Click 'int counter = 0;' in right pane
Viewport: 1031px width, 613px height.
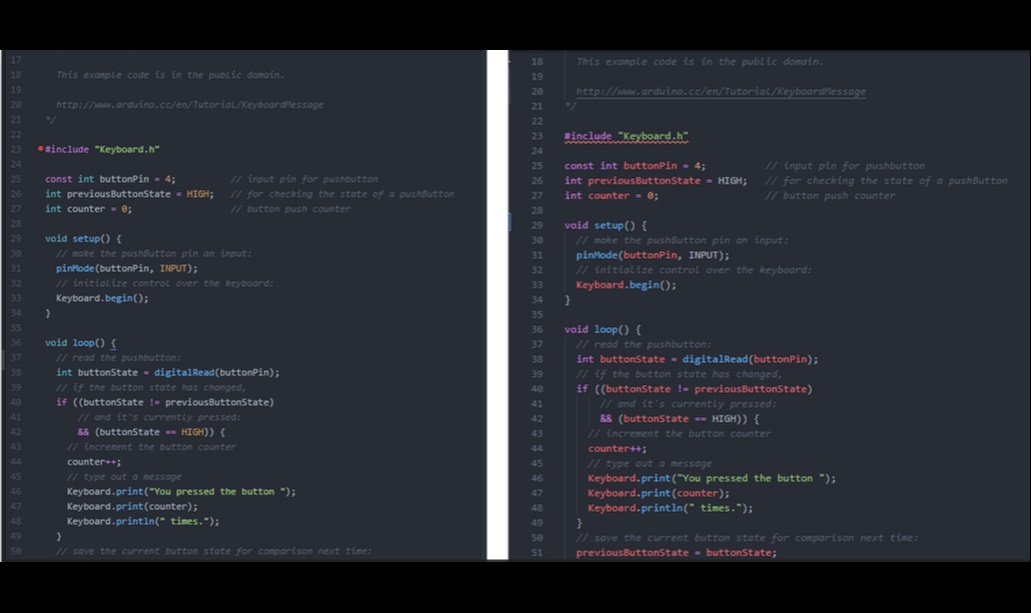tap(611, 195)
